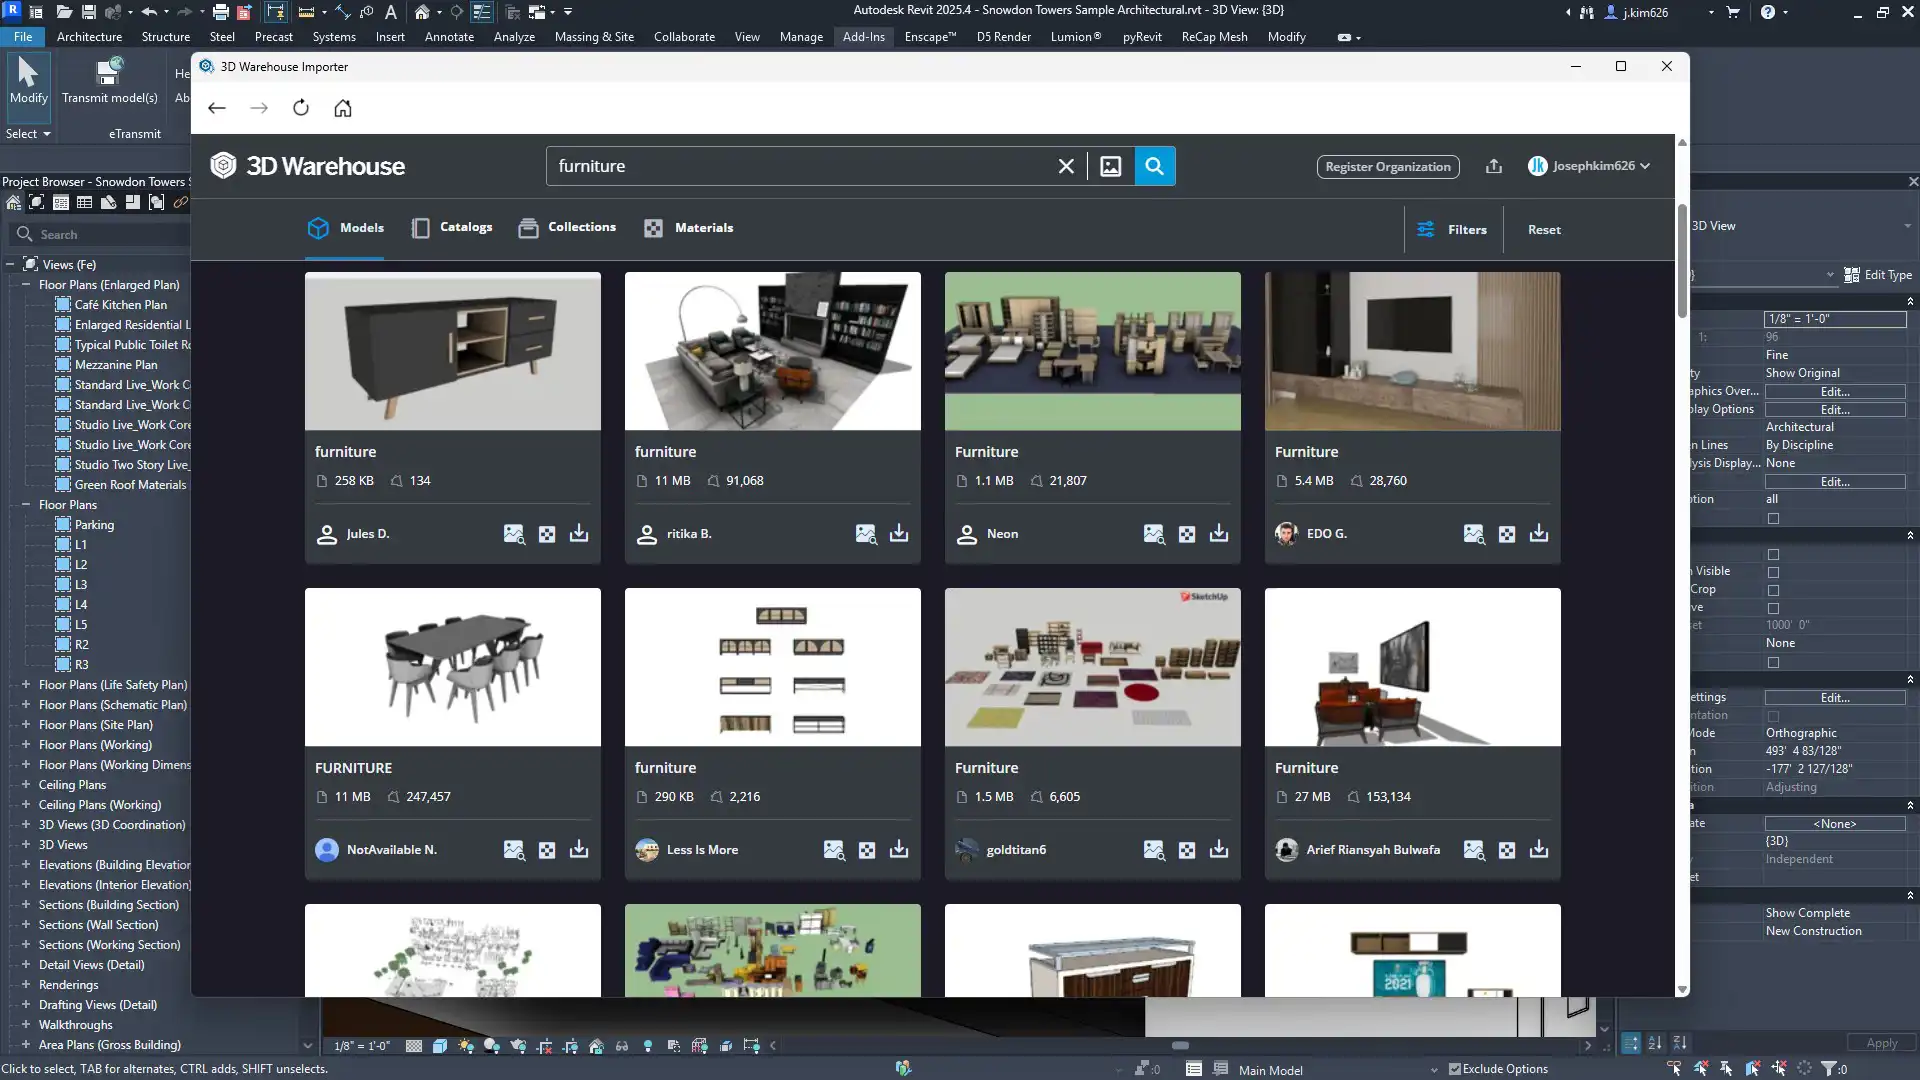Screen dimensions: 1920x1080
Task: Click the Register Organization button
Action: click(1388, 166)
